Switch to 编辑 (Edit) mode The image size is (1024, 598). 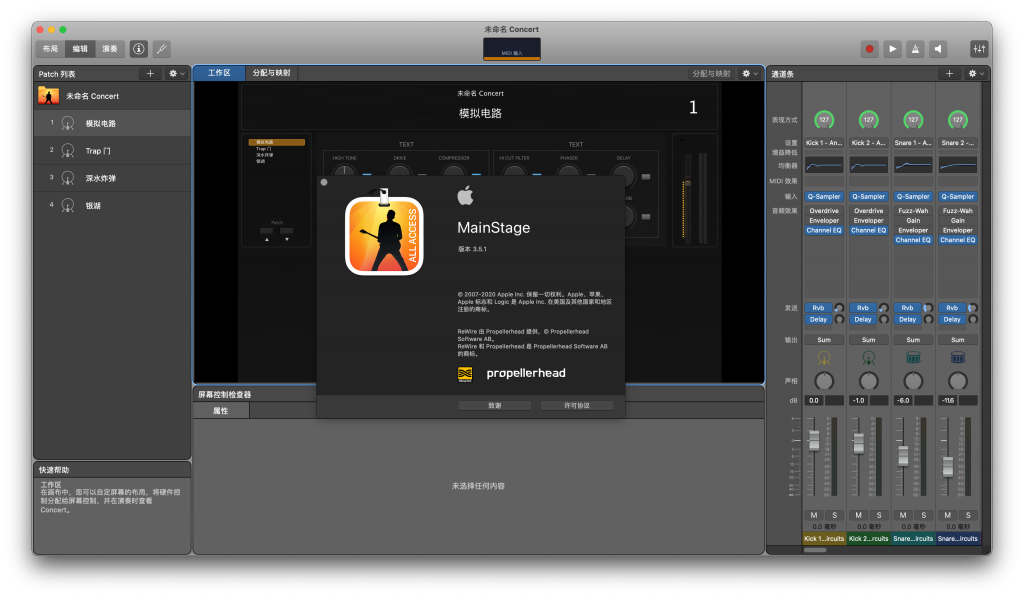pos(80,49)
